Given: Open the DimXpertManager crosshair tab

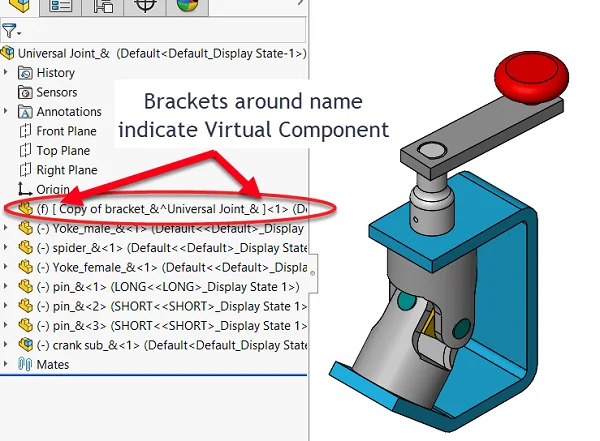Looking at the screenshot, I should tap(145, 6).
